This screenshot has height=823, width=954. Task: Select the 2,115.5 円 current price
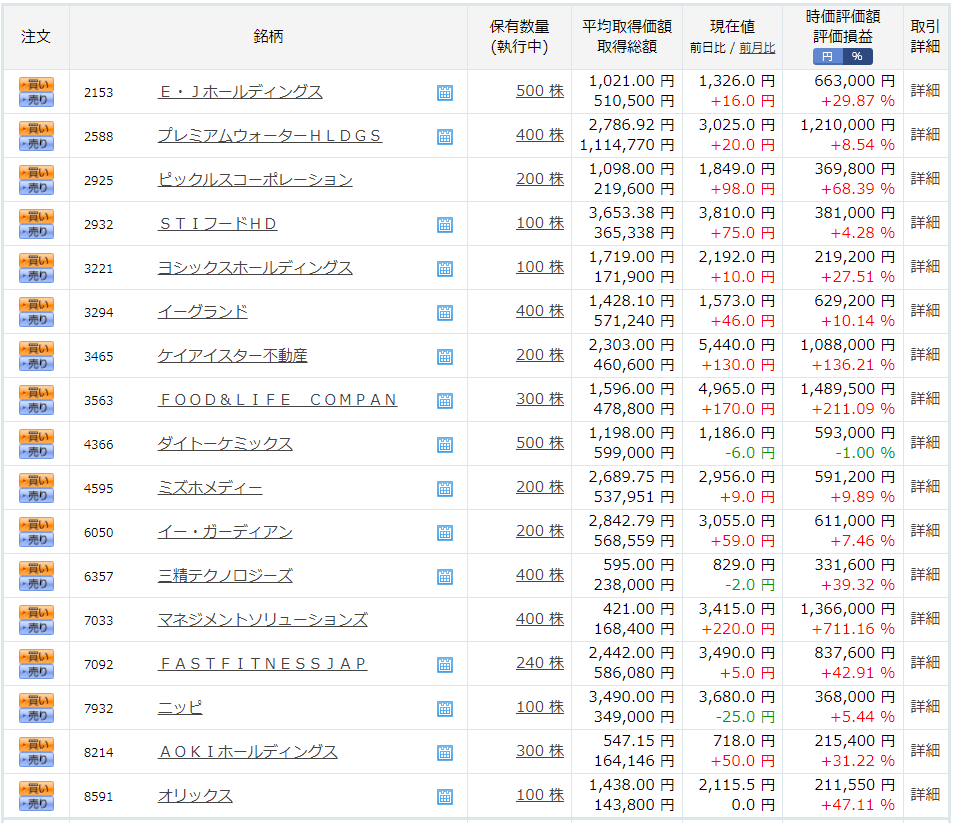pyautogui.click(x=737, y=785)
